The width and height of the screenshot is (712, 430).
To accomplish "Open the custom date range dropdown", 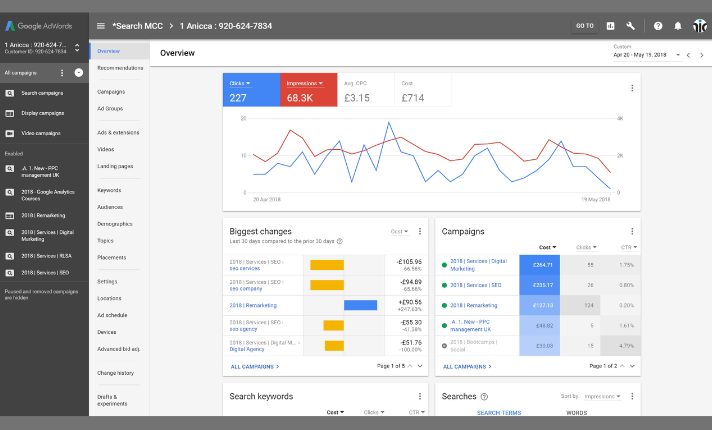I will (x=677, y=55).
